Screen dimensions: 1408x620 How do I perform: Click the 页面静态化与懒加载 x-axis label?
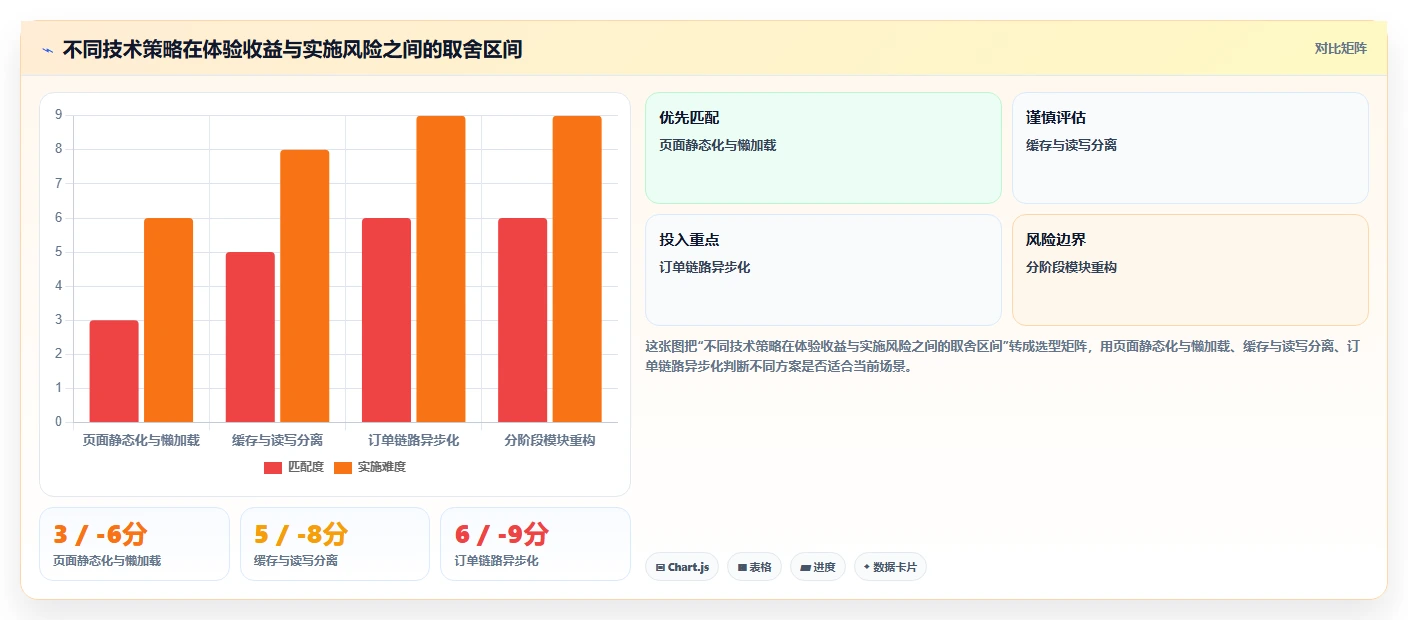tap(141, 440)
